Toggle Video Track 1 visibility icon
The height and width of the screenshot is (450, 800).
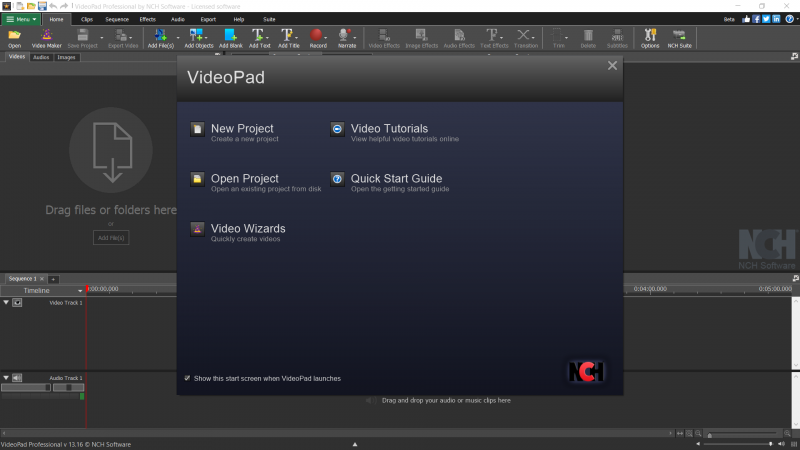[17, 302]
